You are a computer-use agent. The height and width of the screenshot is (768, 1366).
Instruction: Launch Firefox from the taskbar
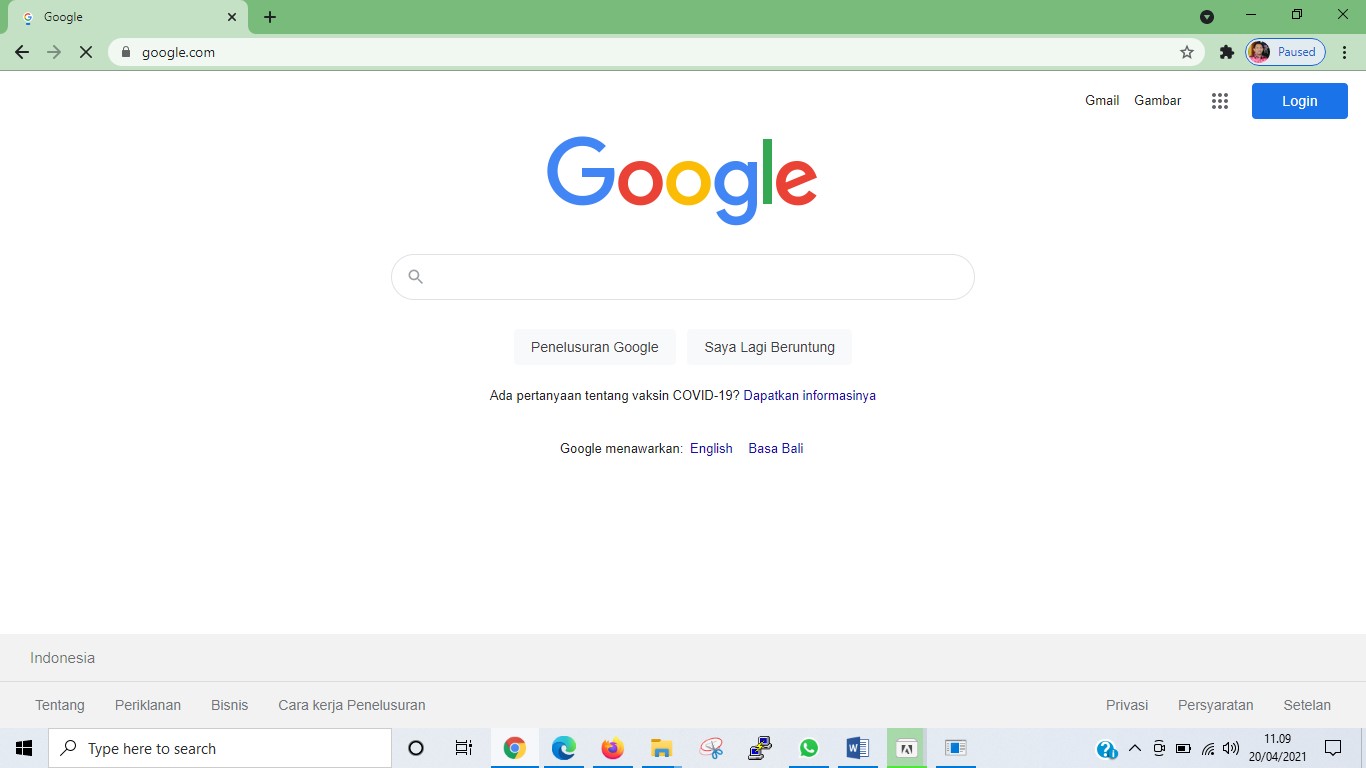pos(612,748)
